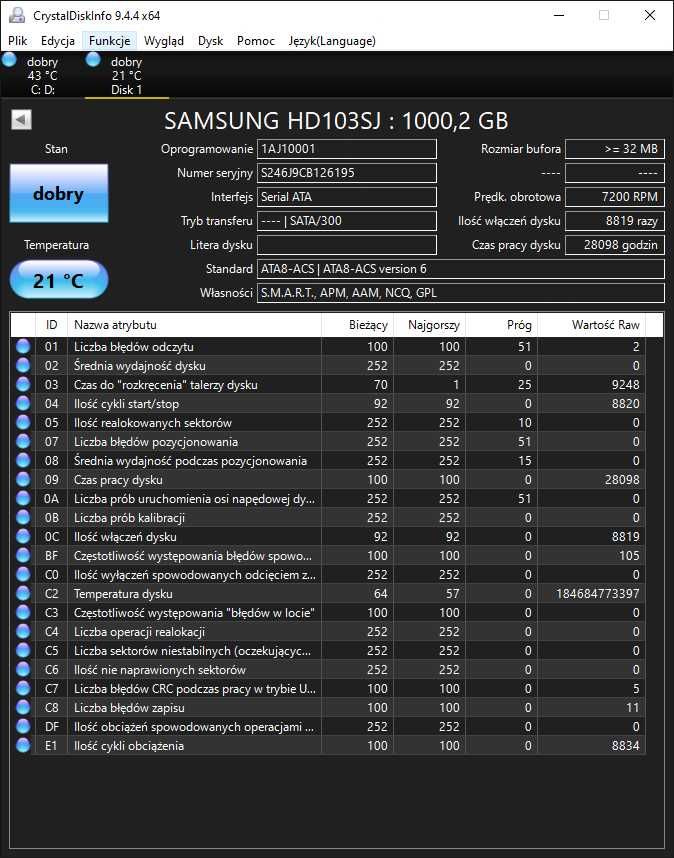Click the previous disk arrow button
674x858 pixels.
tap(21, 120)
